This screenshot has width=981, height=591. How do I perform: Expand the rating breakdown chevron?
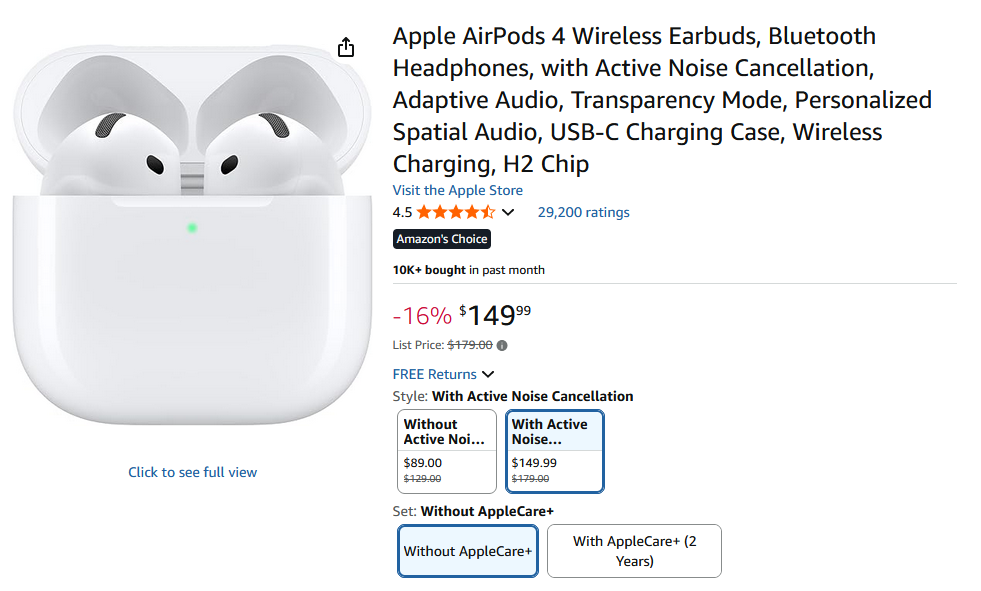508,212
